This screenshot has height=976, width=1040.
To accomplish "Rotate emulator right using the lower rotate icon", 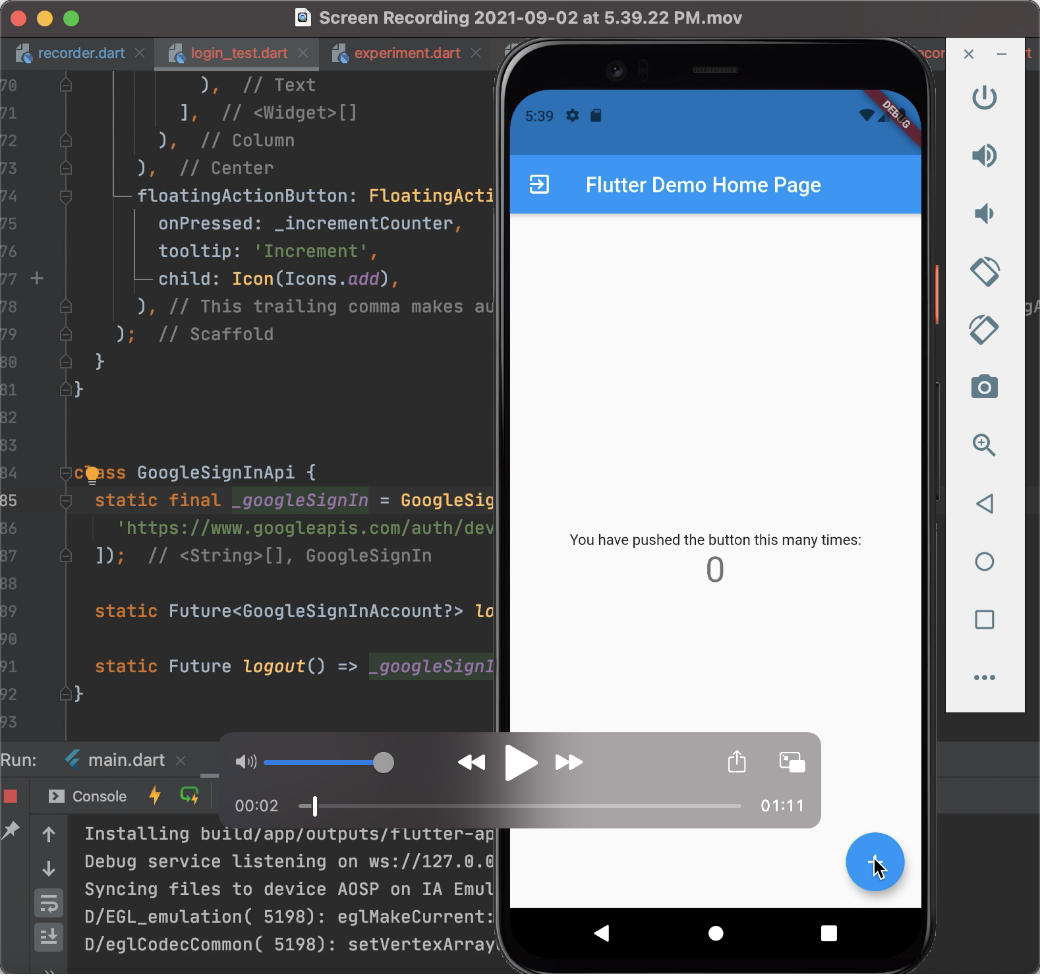I will (x=984, y=330).
